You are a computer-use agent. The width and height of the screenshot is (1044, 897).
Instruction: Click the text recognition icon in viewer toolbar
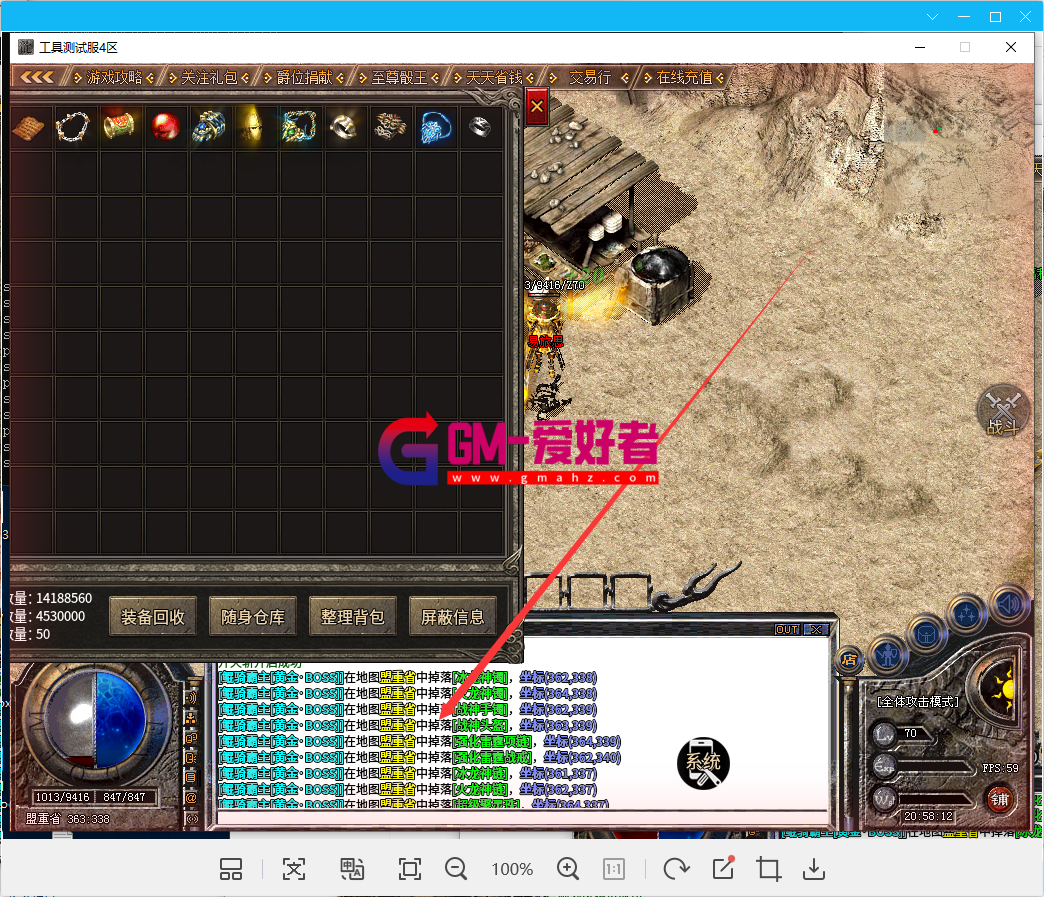pyautogui.click(x=294, y=869)
